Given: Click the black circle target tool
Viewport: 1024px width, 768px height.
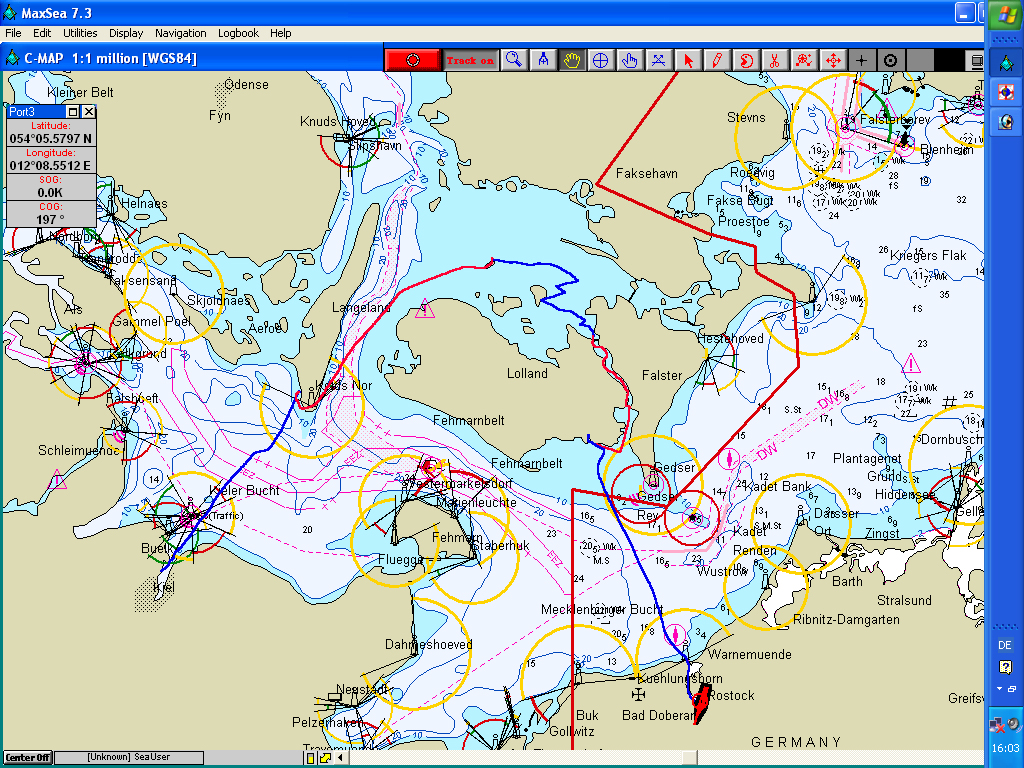Looking at the screenshot, I should coord(890,60).
